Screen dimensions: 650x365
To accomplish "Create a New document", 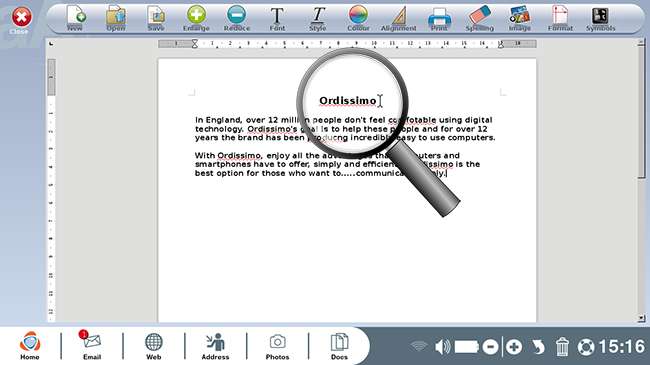I will pyautogui.click(x=75, y=19).
